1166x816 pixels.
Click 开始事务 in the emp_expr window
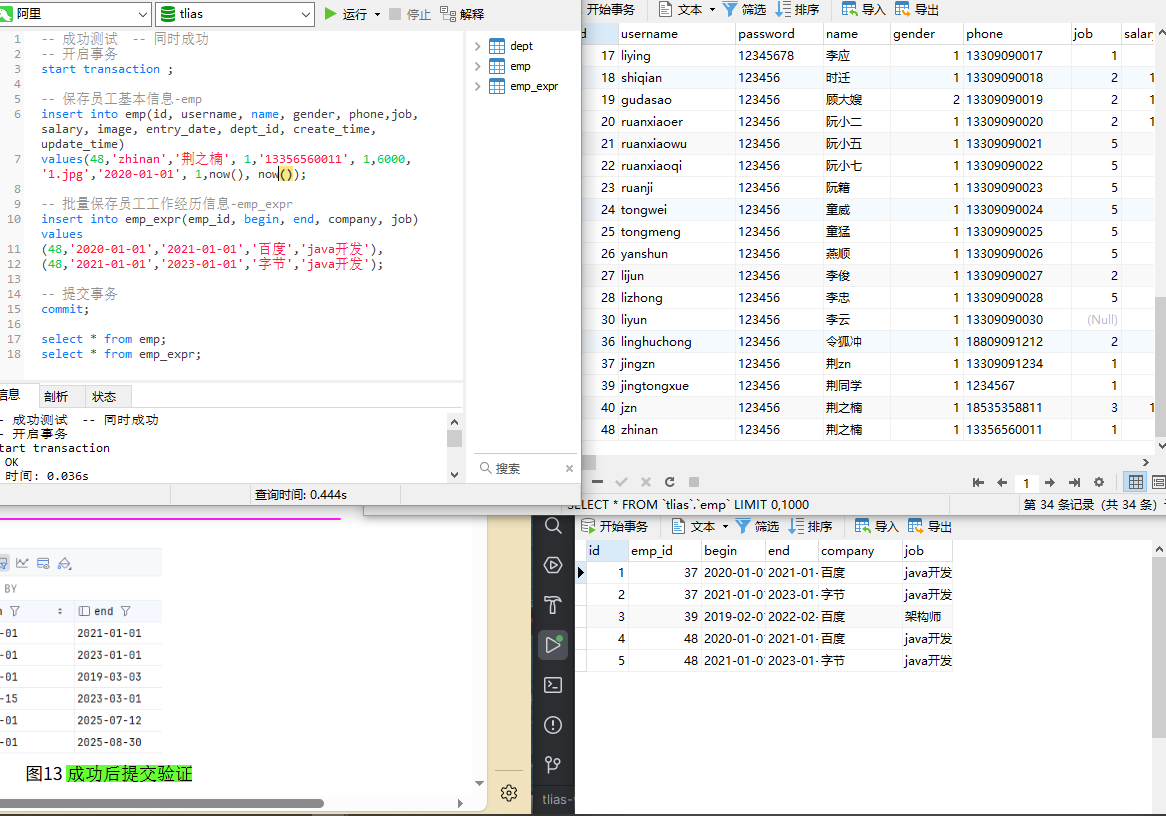[614, 527]
